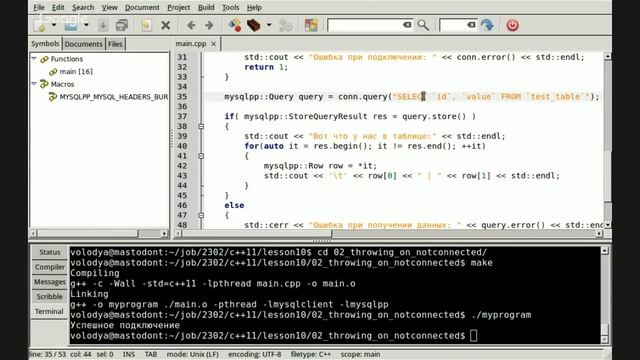Open the Messages tab in bottom panel

49,282
